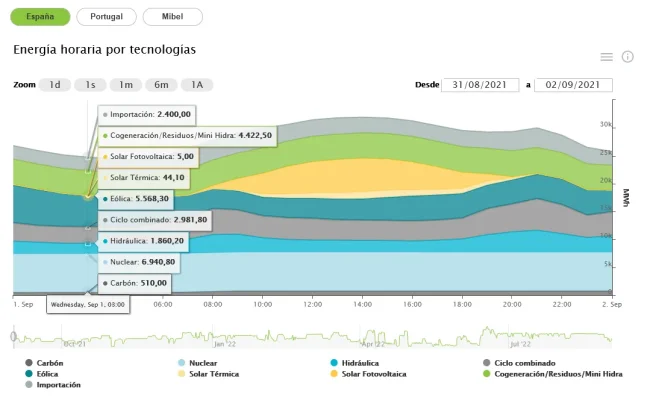This screenshot has width=647, height=400.
Task: Click Cogeneración/Residuos/Mini Hidra: 4.422,50 tooltip
Action: click(187, 135)
